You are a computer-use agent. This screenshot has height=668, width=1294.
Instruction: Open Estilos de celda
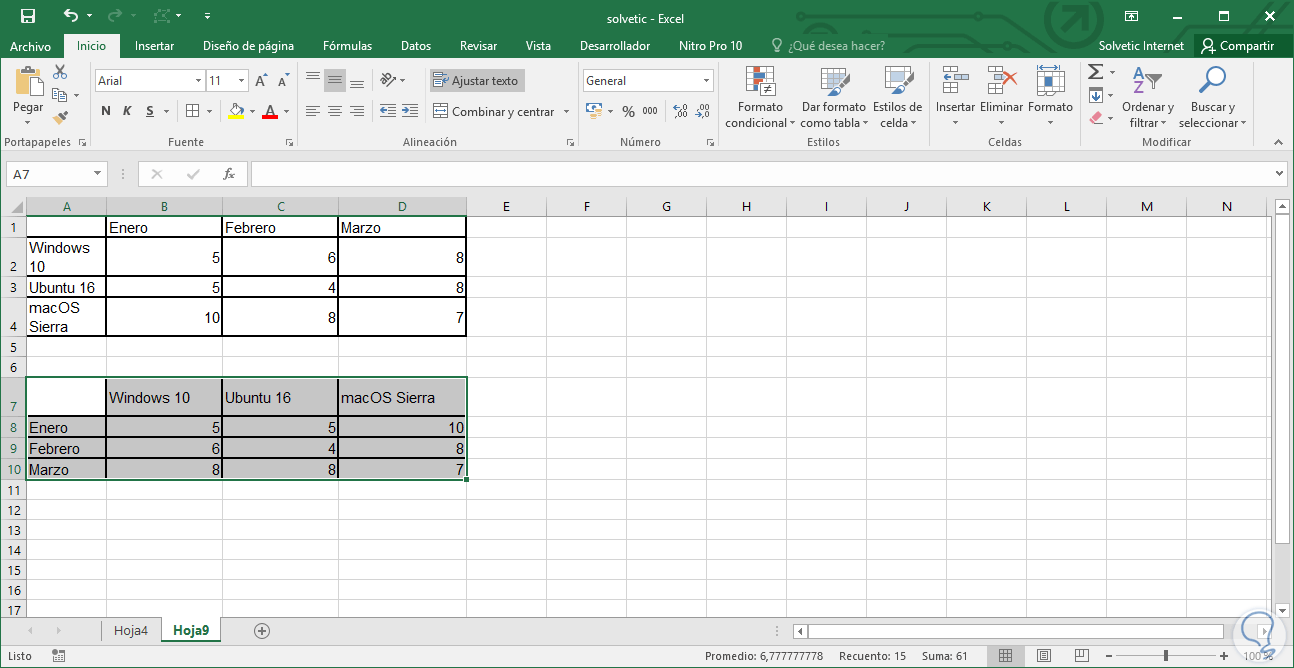(x=897, y=96)
